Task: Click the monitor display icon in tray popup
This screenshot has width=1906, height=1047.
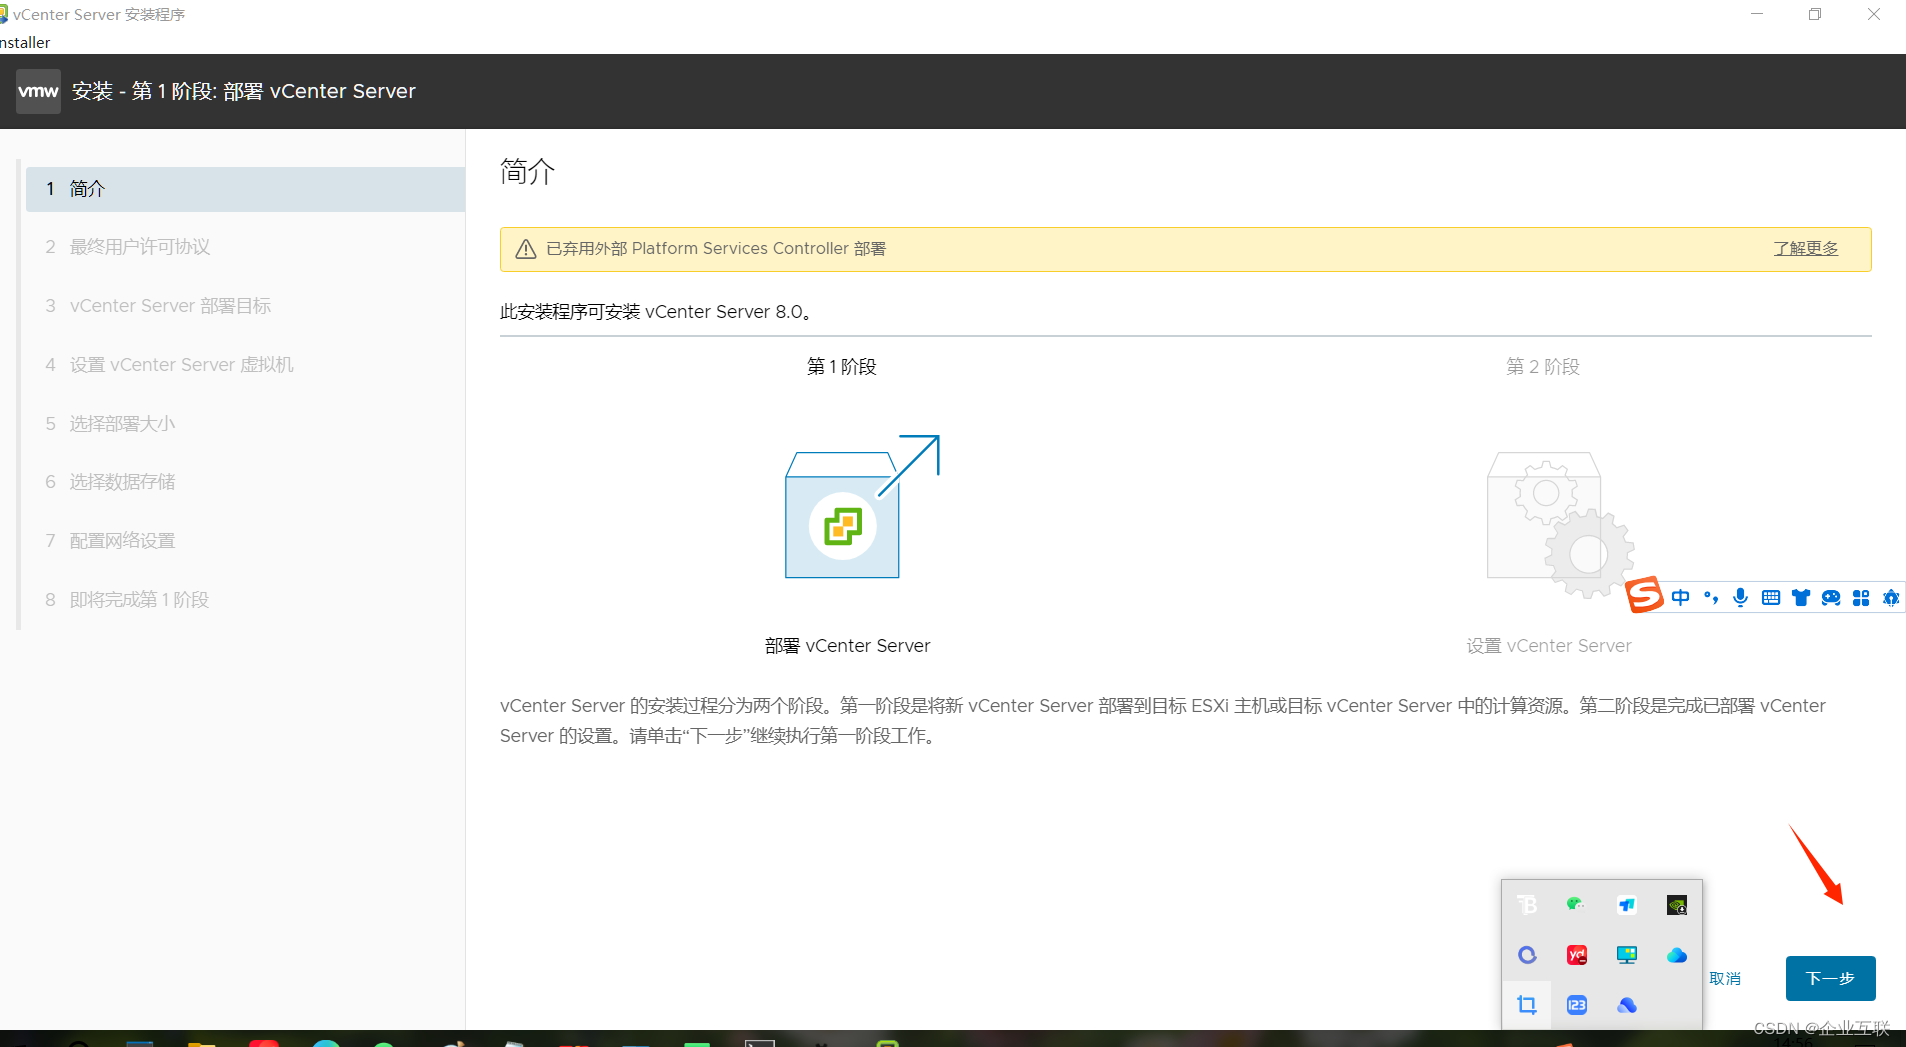Action: click(1627, 955)
